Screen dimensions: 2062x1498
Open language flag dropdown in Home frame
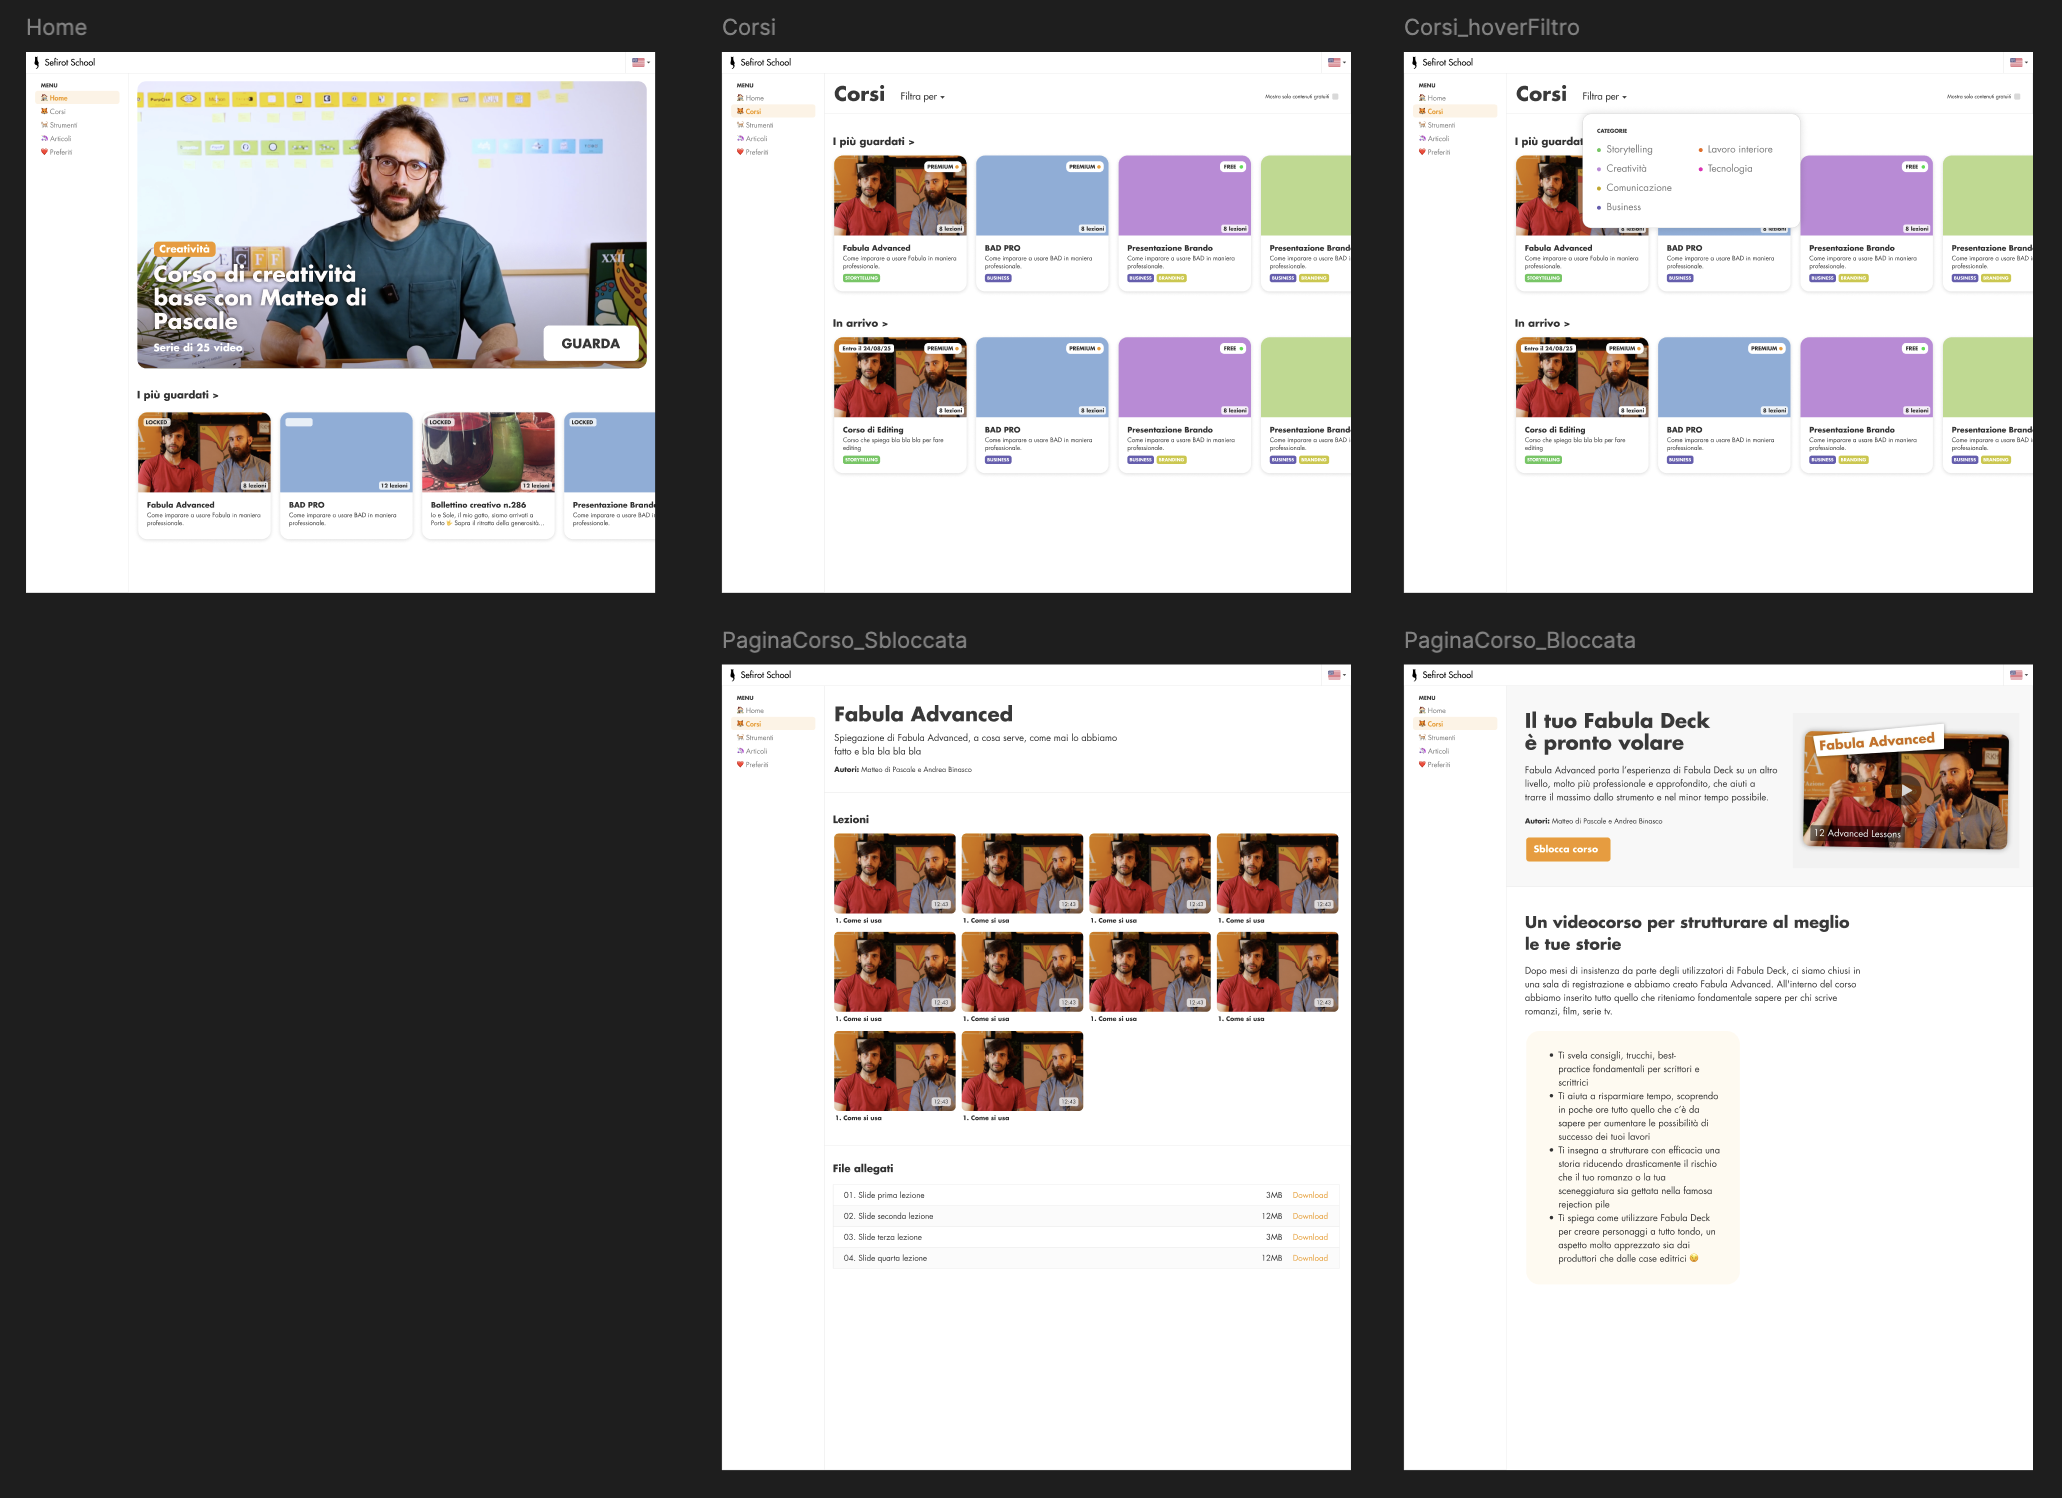click(640, 62)
